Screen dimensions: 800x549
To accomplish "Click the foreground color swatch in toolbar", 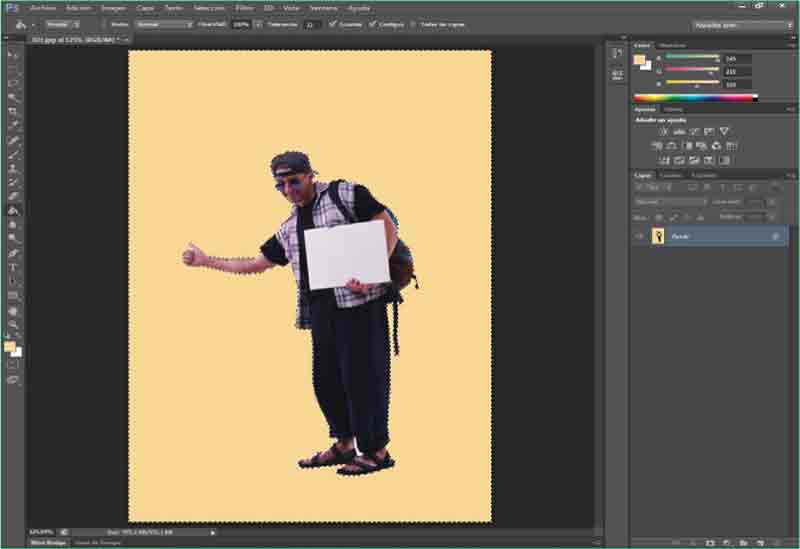I will click(x=9, y=346).
